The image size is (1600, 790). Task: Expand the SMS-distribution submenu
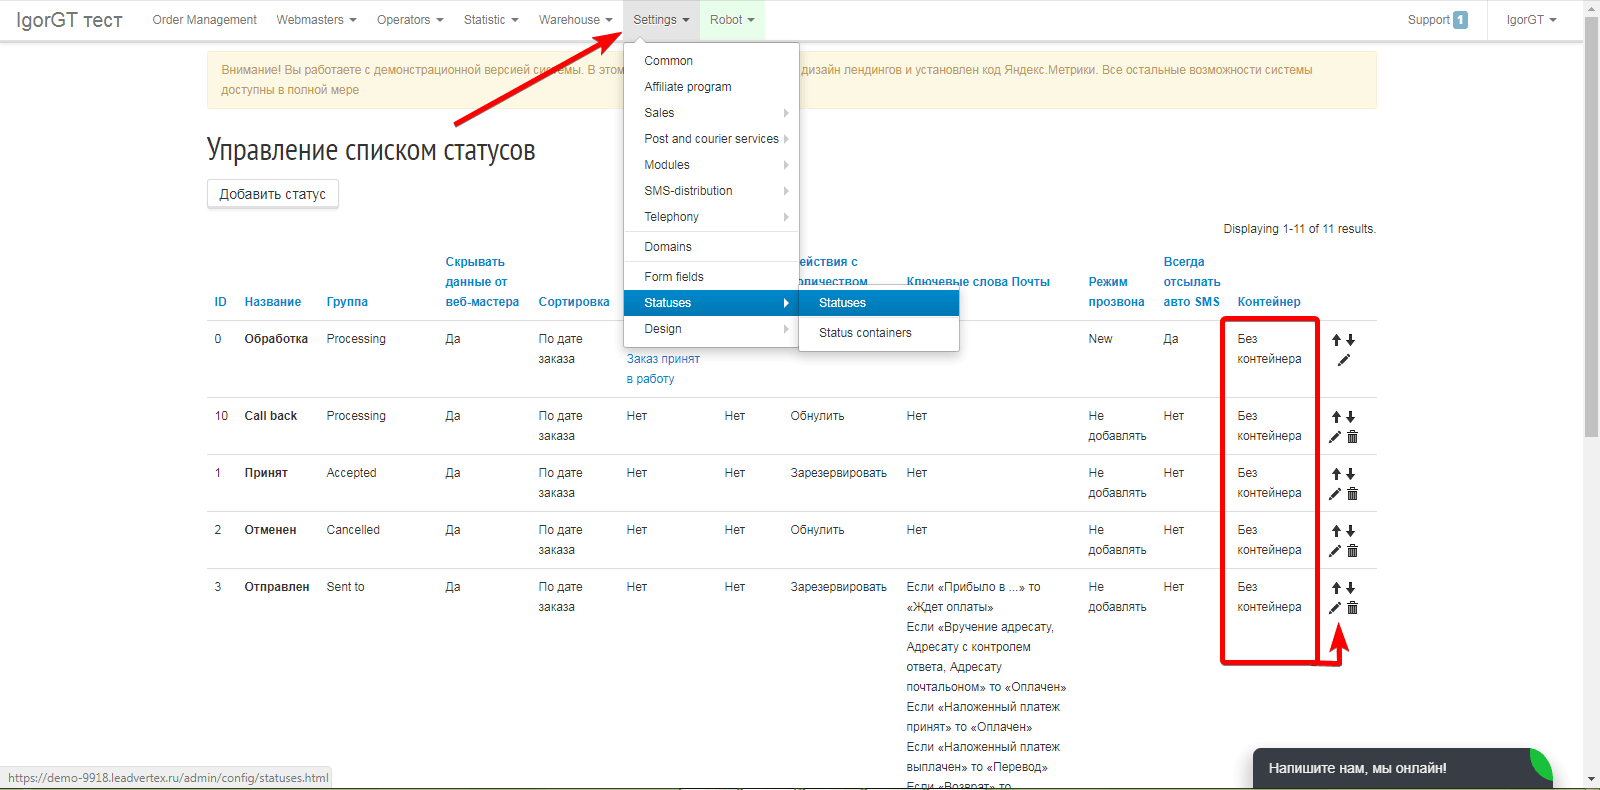point(711,191)
